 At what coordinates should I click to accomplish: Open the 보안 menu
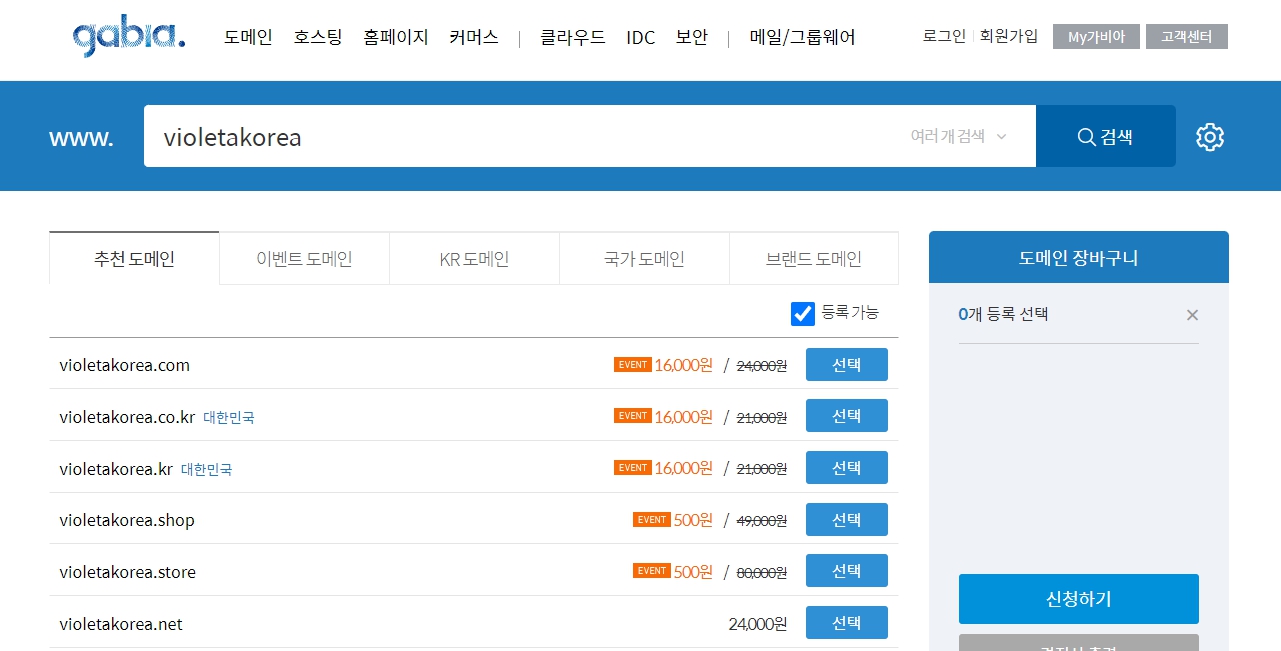point(692,38)
